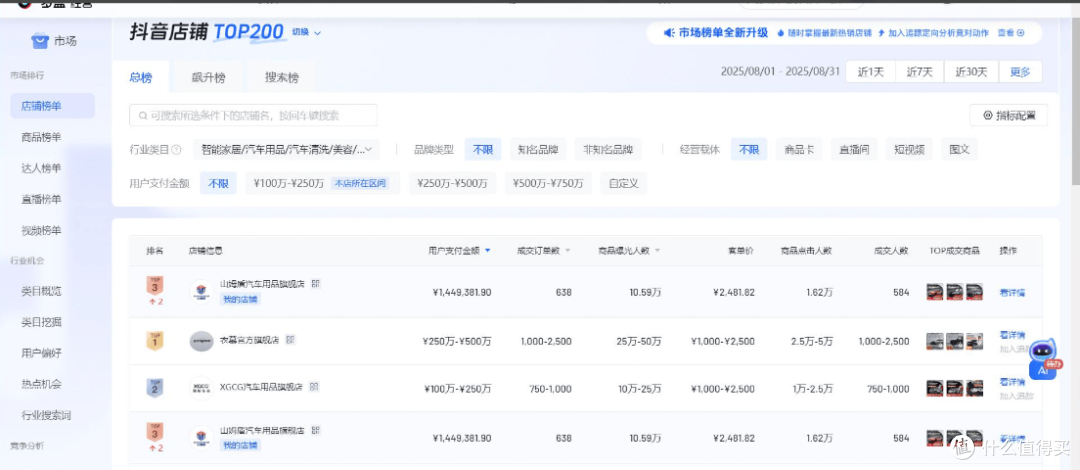Select 不限 under 品牌类型
This screenshot has height=470, width=1080.
point(483,150)
